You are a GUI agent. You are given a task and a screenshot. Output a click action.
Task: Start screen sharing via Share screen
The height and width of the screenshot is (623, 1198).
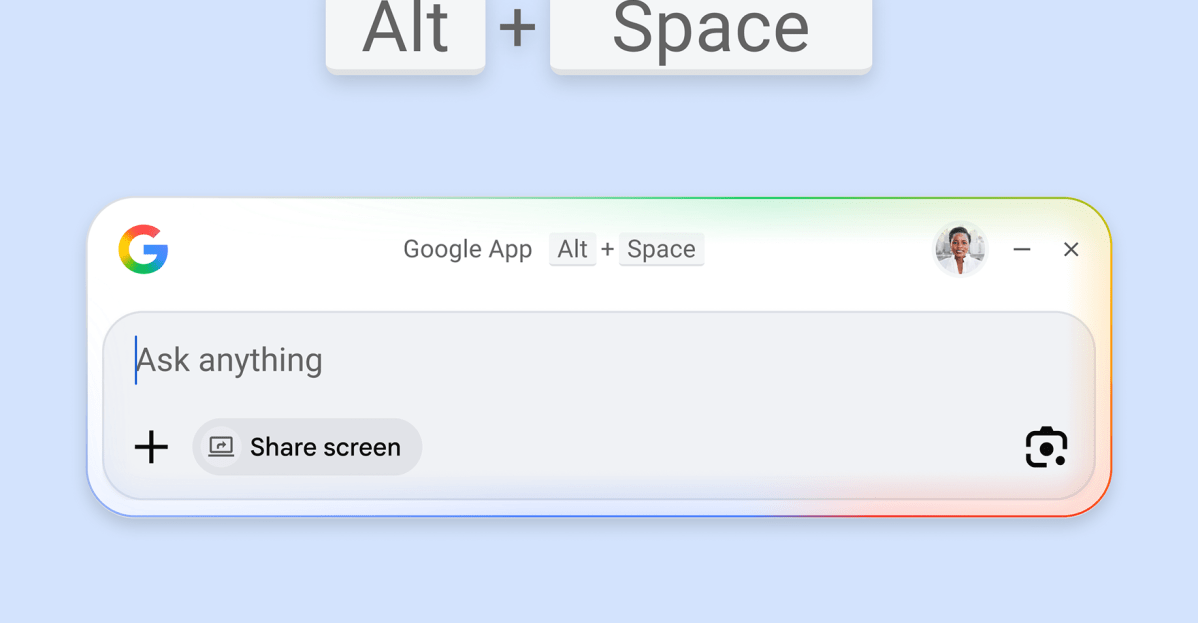(307, 447)
